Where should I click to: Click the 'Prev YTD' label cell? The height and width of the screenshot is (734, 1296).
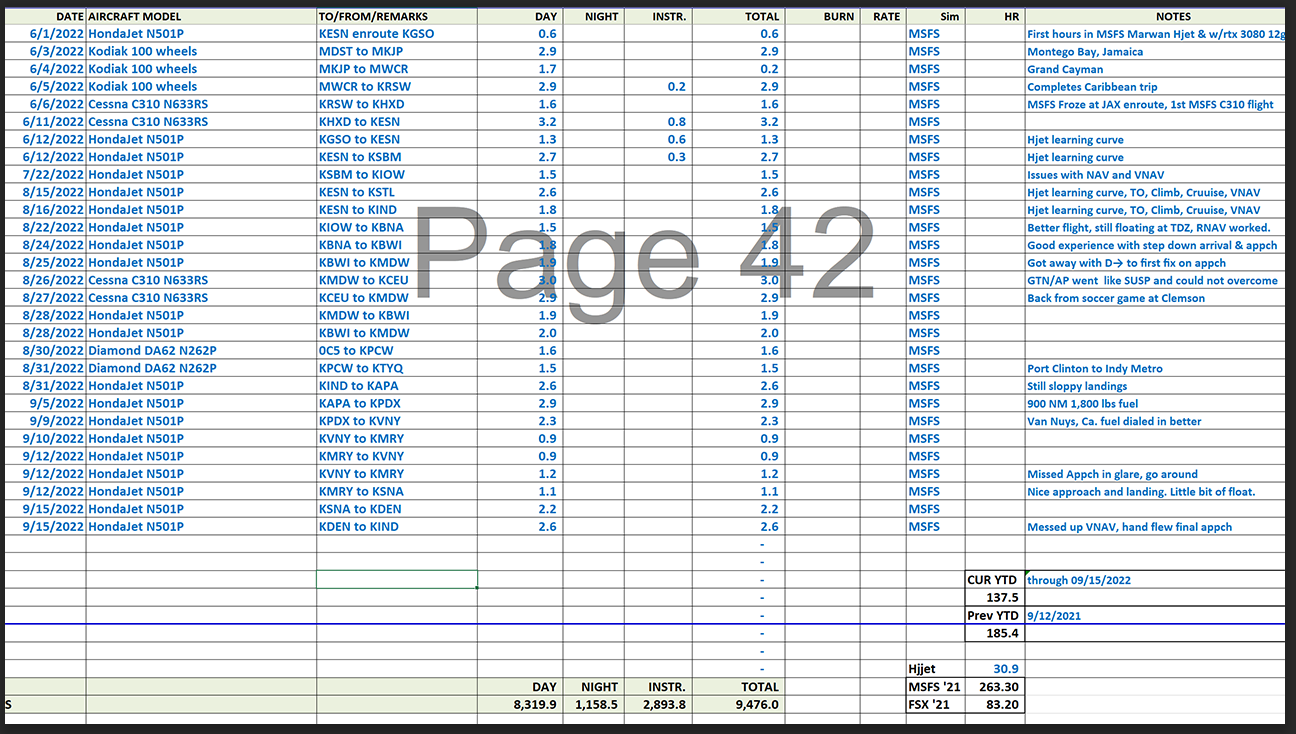pos(995,615)
